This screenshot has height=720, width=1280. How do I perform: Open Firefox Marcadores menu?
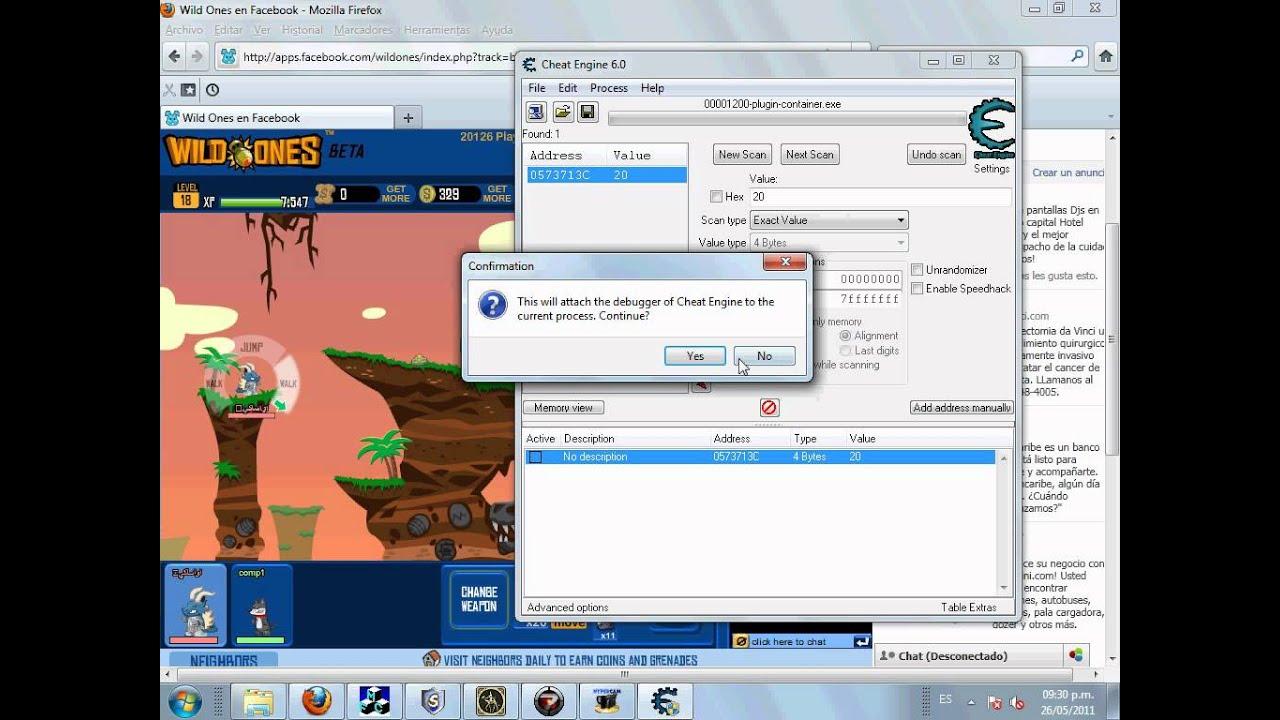pyautogui.click(x=363, y=30)
